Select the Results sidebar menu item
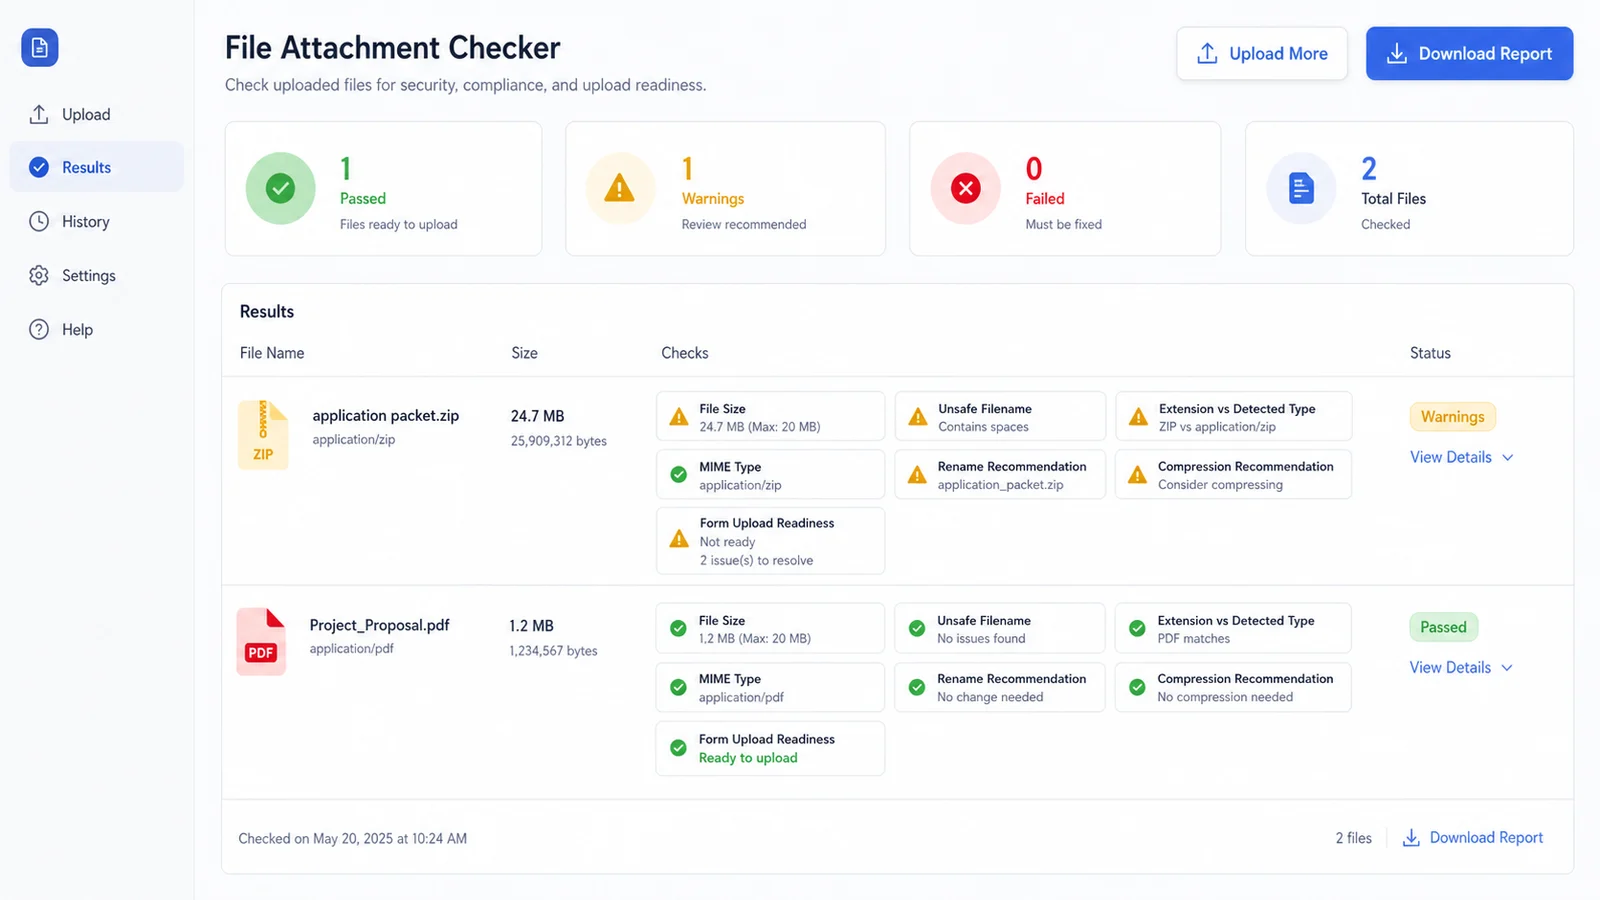This screenshot has width=1600, height=900. coord(97,167)
